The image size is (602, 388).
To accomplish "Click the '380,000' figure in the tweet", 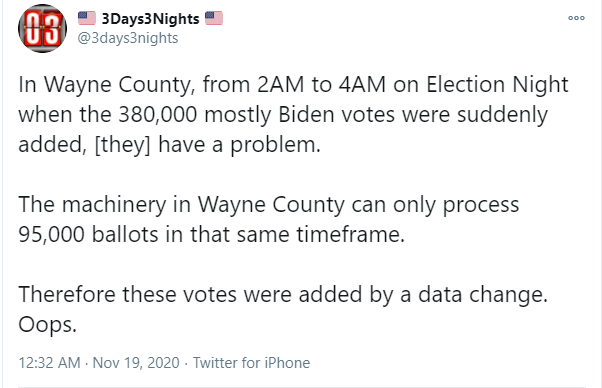I will [x=158, y=114].
